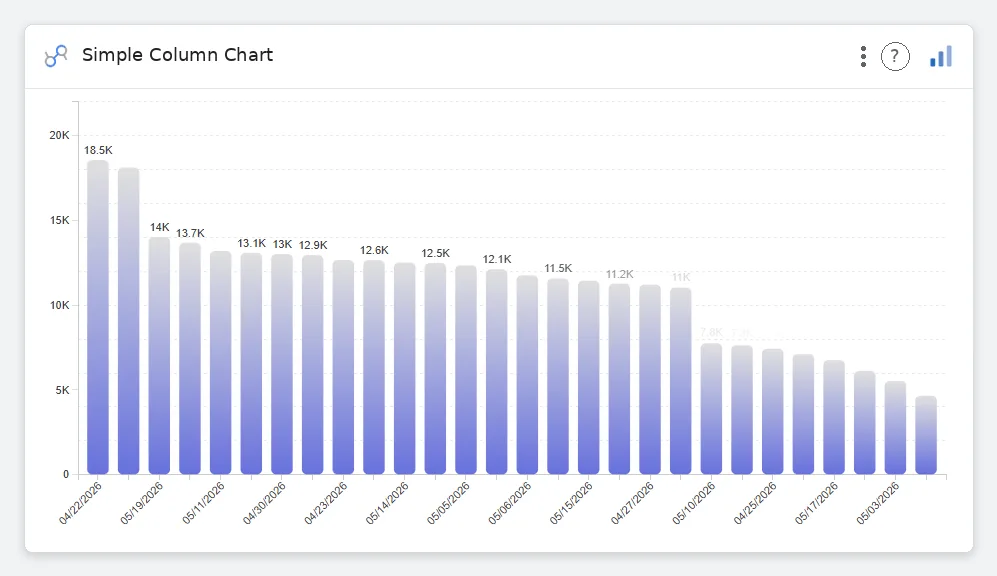Click the 05/03/2026 x-axis date label

click(x=878, y=503)
